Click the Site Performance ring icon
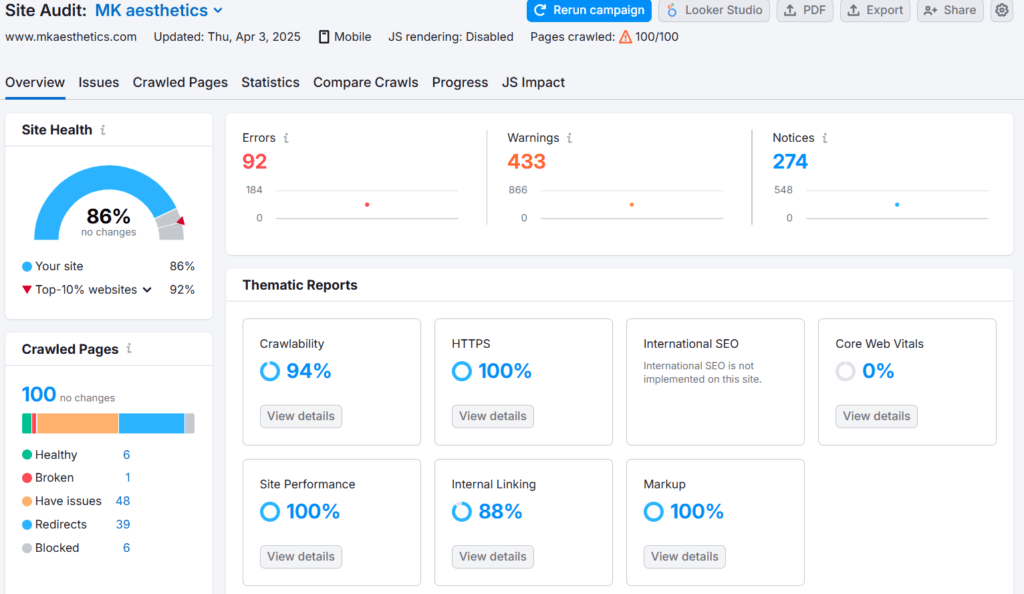This screenshot has width=1024, height=594. coord(270,511)
